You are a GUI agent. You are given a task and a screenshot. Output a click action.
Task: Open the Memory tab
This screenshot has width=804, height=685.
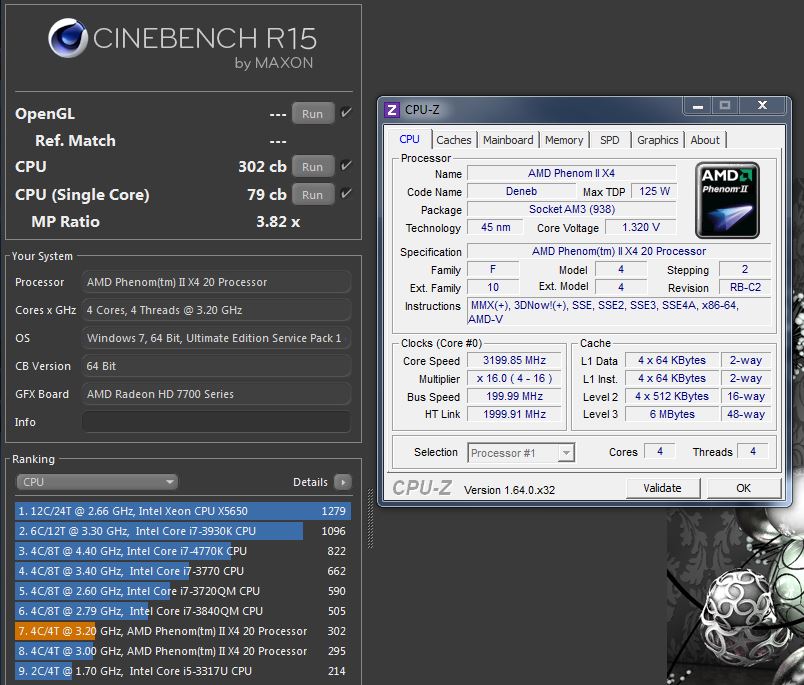point(564,140)
